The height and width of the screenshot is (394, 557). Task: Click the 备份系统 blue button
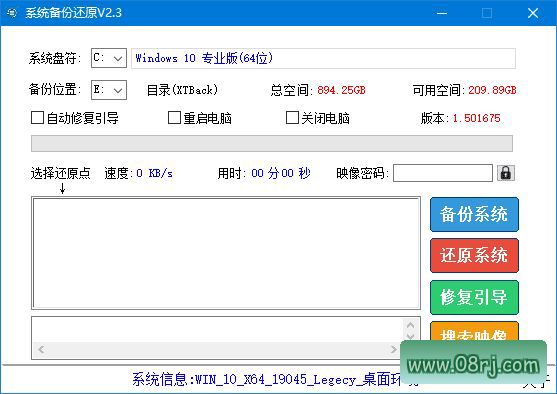pos(474,214)
